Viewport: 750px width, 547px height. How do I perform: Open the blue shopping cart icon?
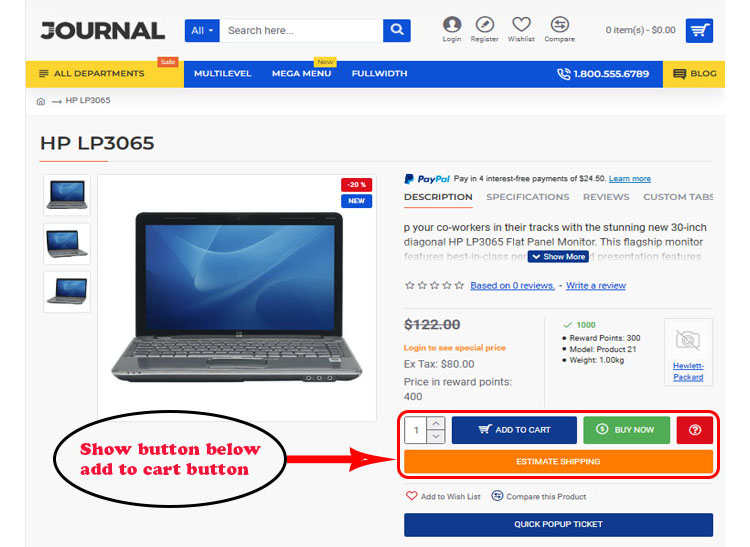point(699,31)
